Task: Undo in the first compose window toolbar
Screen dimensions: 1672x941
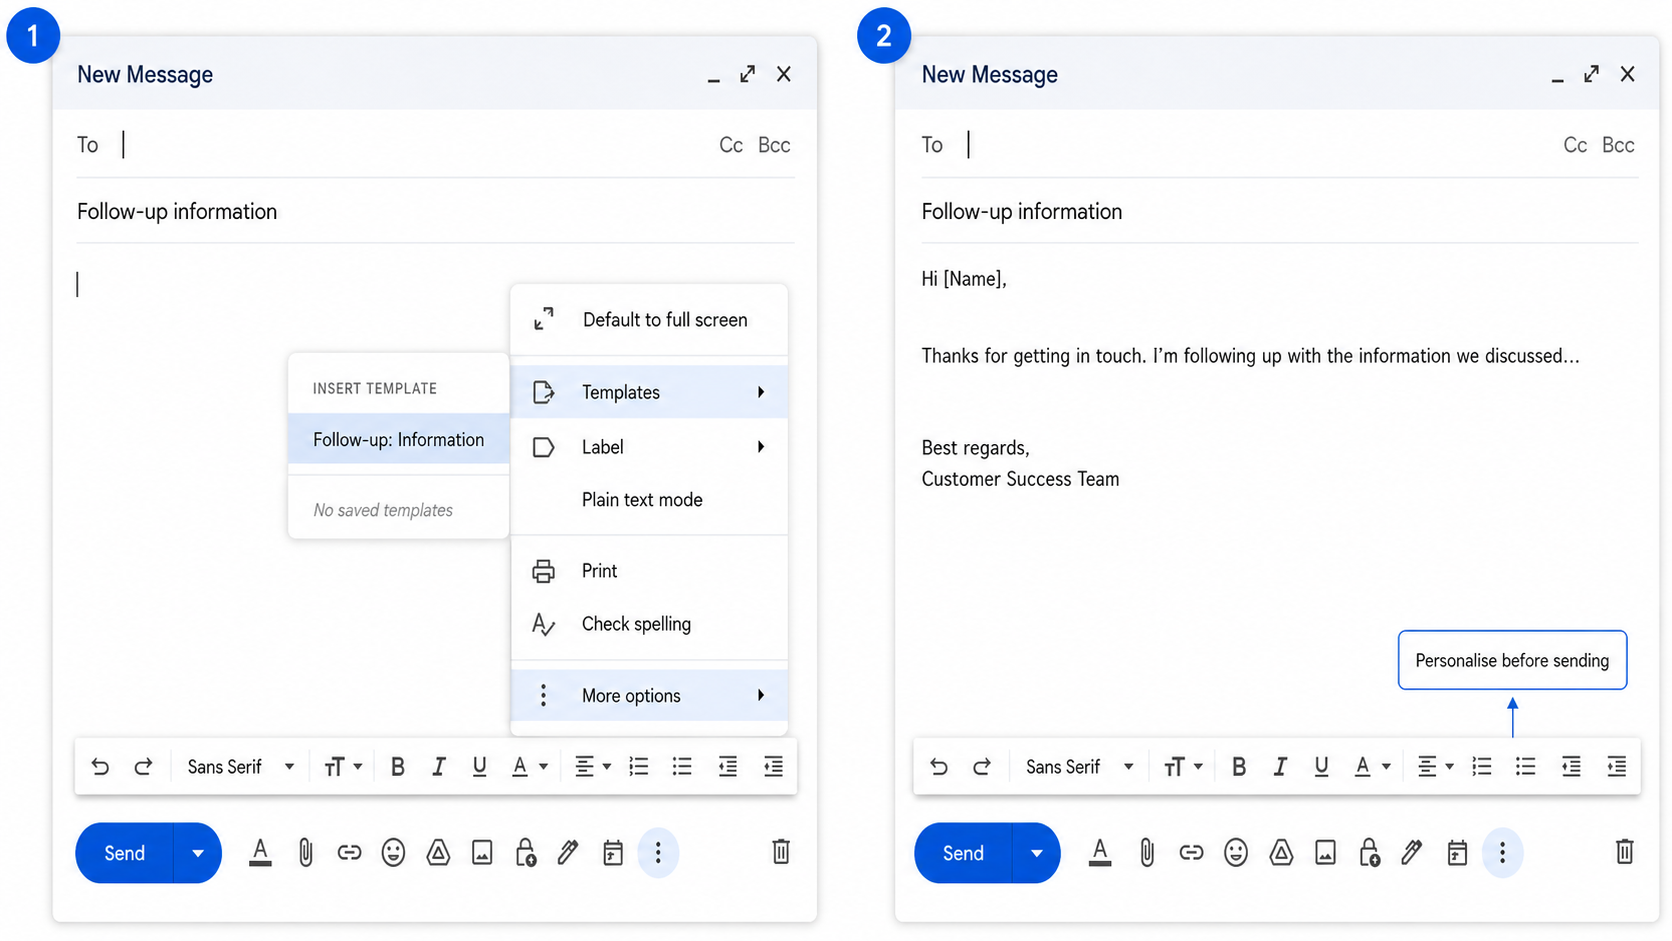Action: [x=100, y=767]
